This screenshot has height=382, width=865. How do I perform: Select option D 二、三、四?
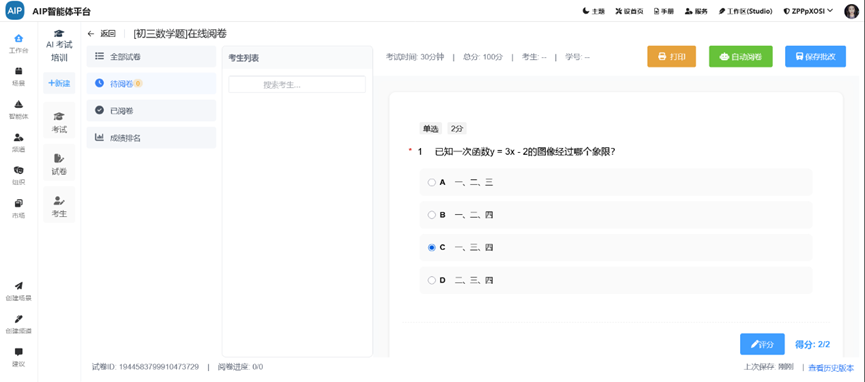pos(616,280)
